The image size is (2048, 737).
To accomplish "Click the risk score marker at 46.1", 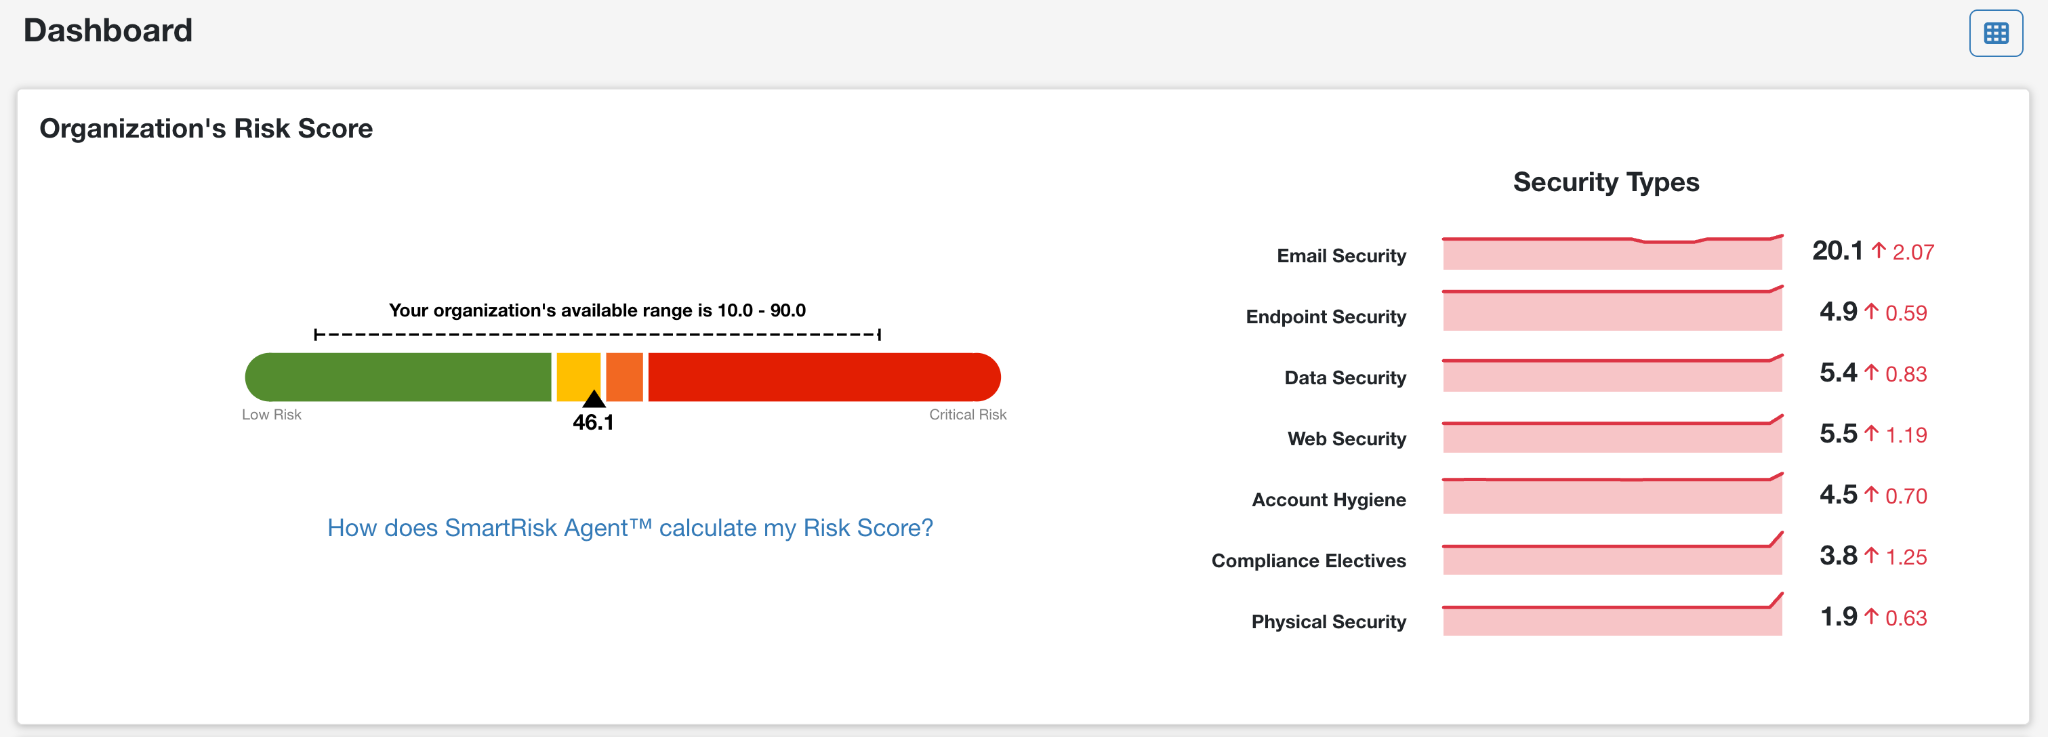I will [x=594, y=400].
